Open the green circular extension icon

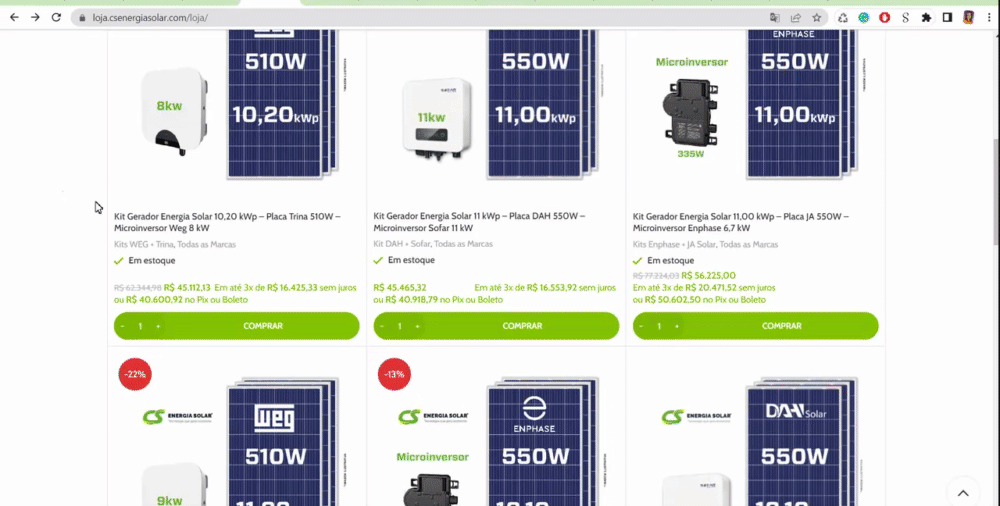[x=864, y=18]
